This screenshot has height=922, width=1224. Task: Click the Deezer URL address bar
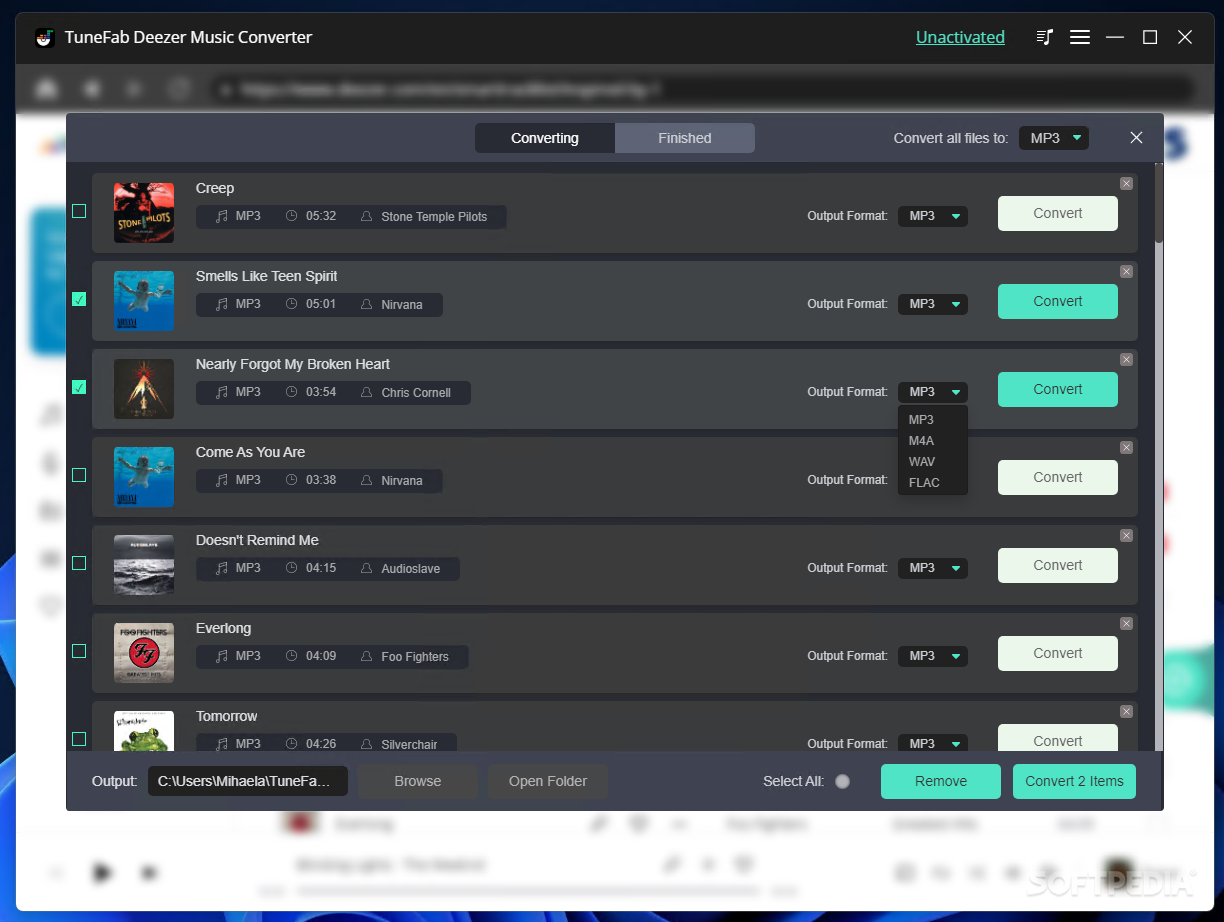pyautogui.click(x=700, y=89)
